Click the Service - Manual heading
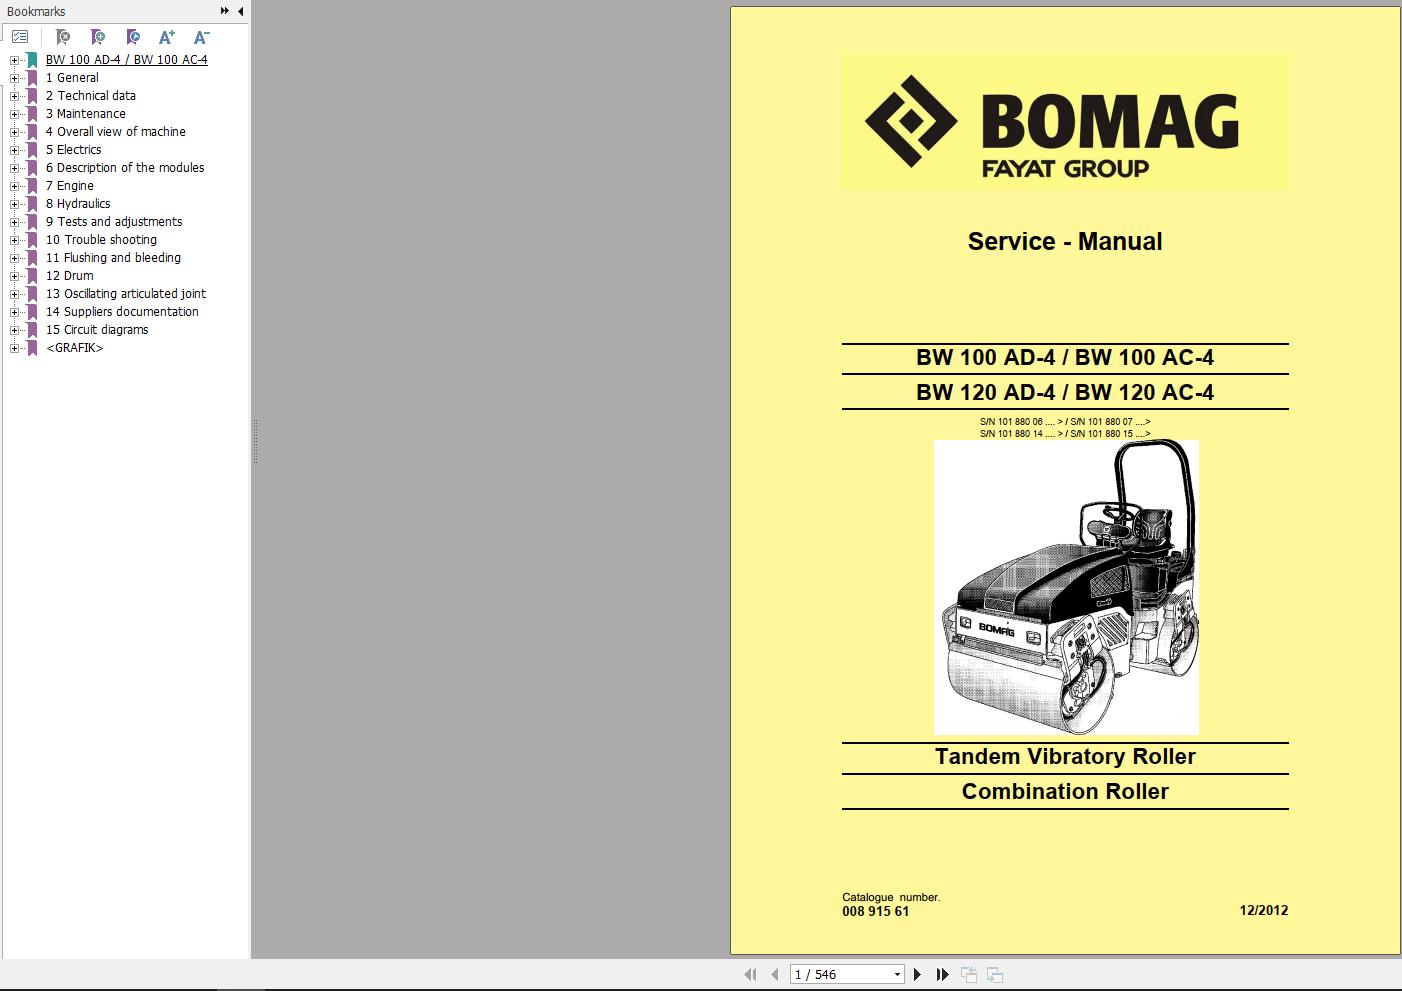 pyautogui.click(x=1065, y=241)
